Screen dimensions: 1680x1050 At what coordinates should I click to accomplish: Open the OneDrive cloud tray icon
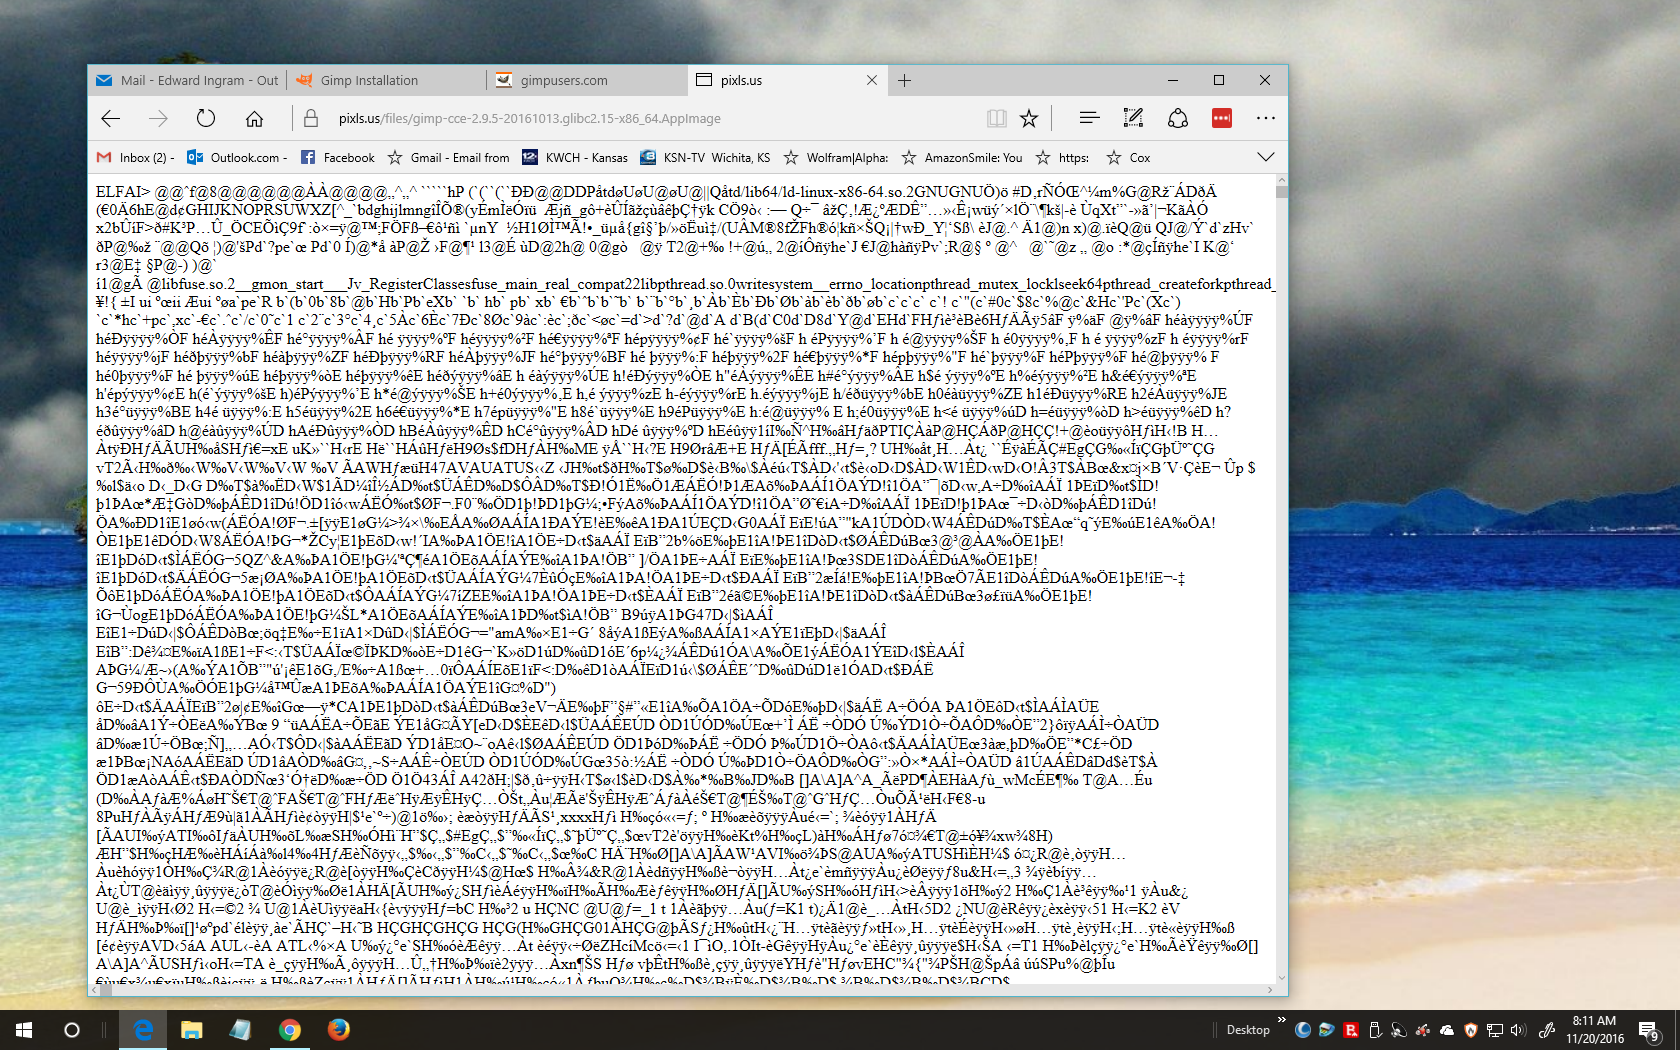click(1447, 1030)
